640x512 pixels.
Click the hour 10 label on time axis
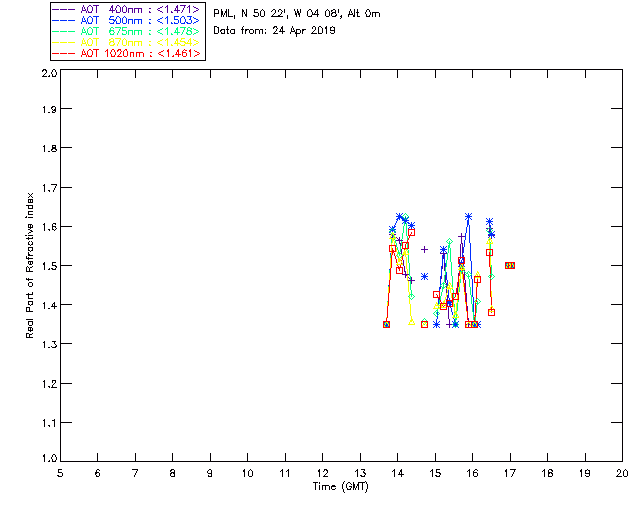click(247, 474)
